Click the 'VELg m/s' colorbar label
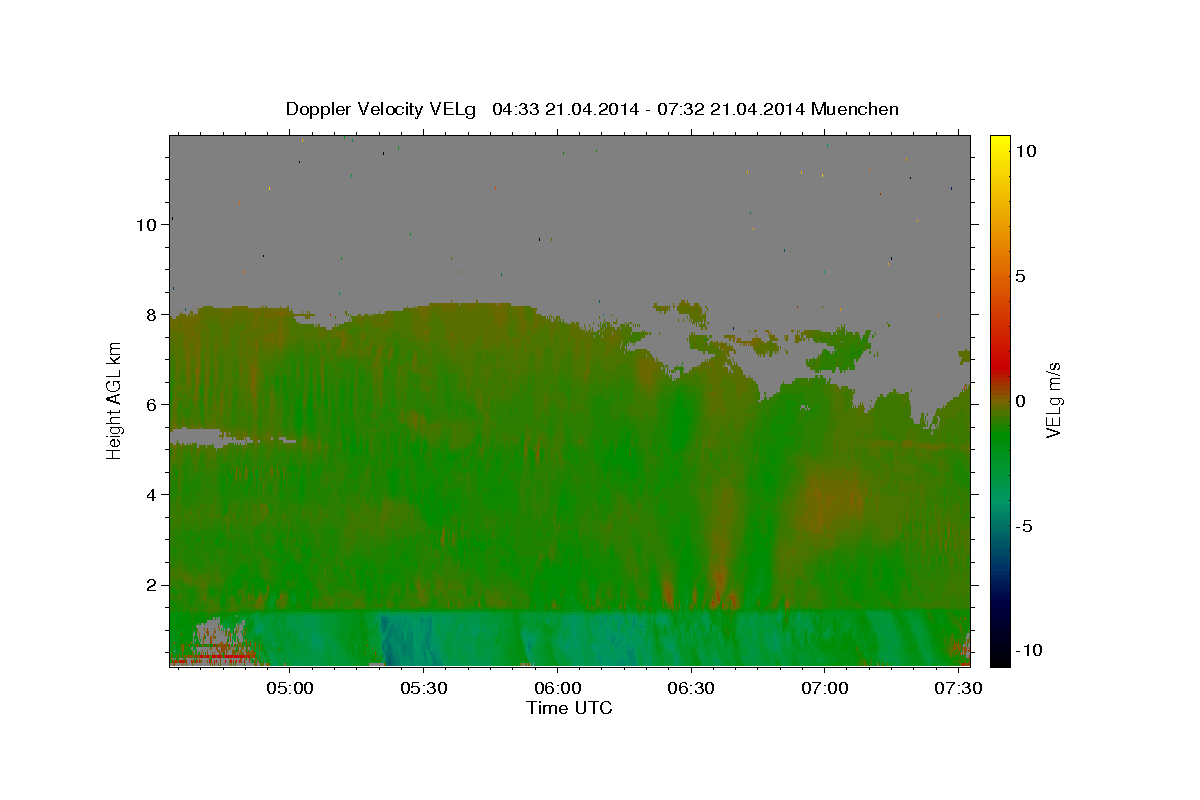The width and height of the screenshot is (1200, 800). 1053,399
